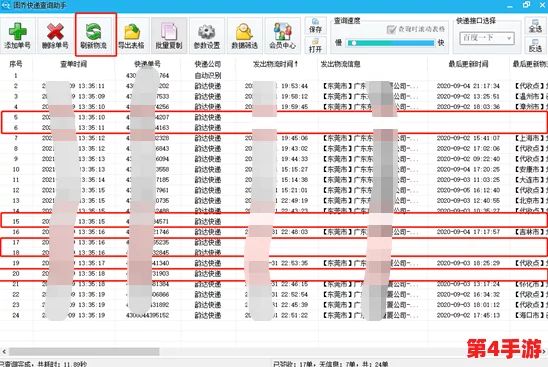Screen dimensions: 548x367
Task: Select update time 2020-09-02 09:22:40
Action: pos(468,159)
